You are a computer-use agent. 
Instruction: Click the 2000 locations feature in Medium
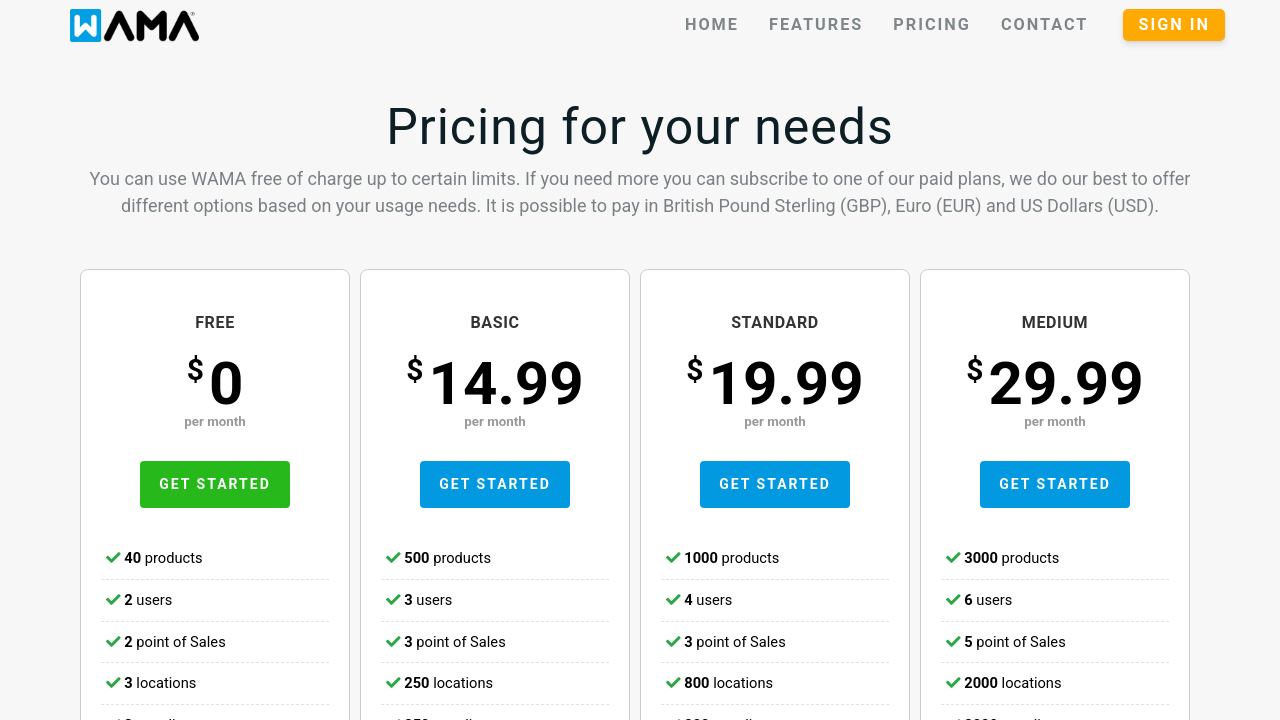[x=1012, y=683]
